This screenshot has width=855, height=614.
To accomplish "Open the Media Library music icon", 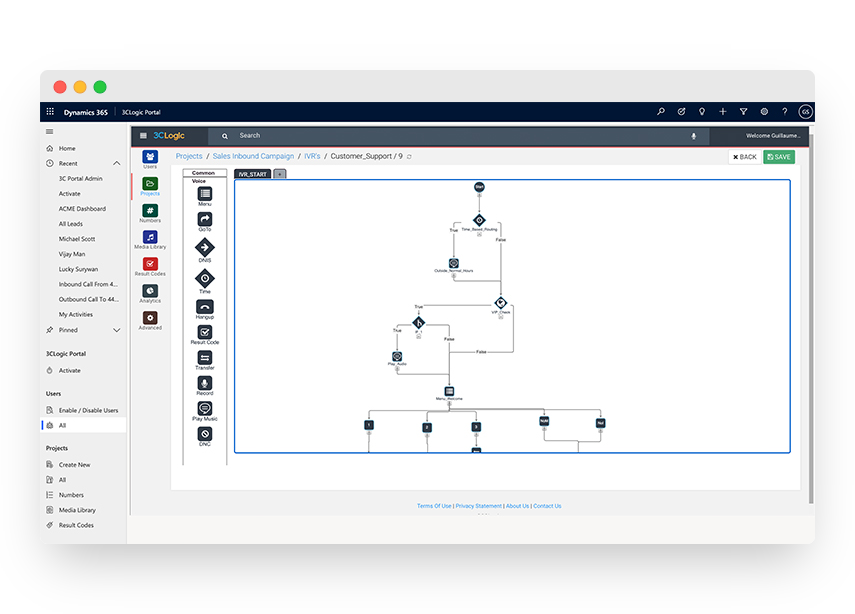I will click(x=150, y=237).
